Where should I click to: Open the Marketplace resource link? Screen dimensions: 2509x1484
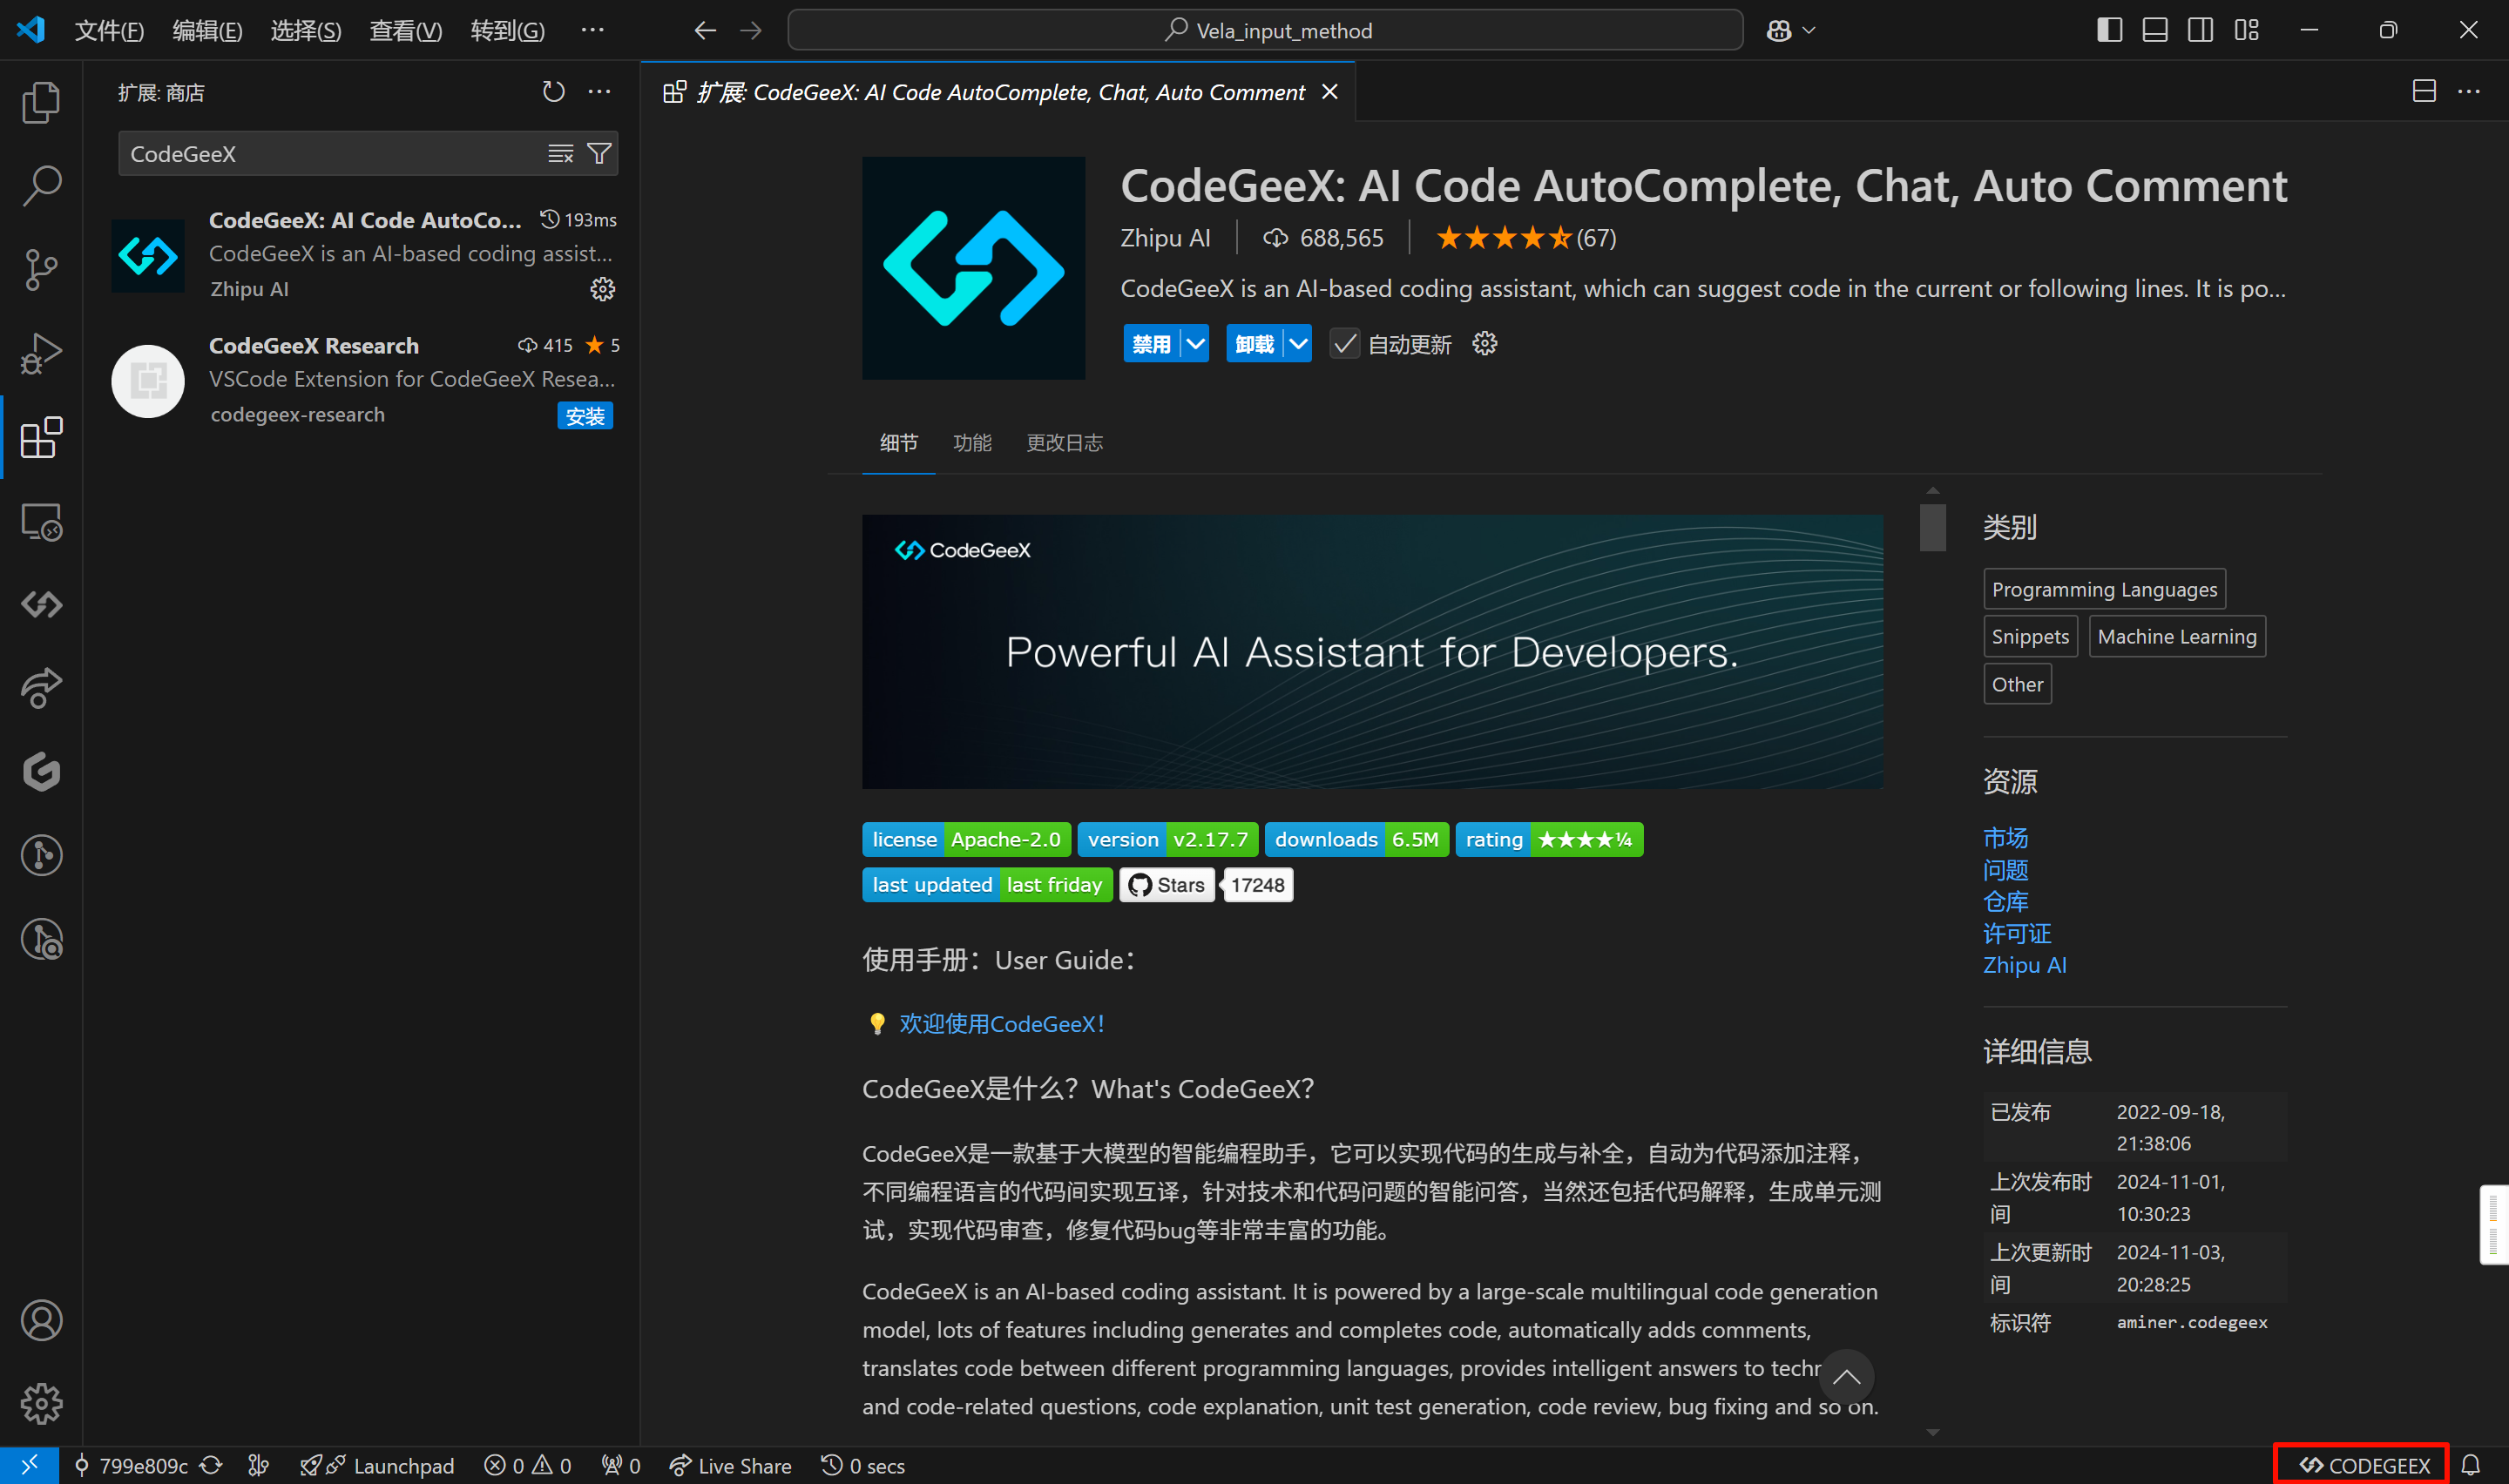tap(2005, 837)
